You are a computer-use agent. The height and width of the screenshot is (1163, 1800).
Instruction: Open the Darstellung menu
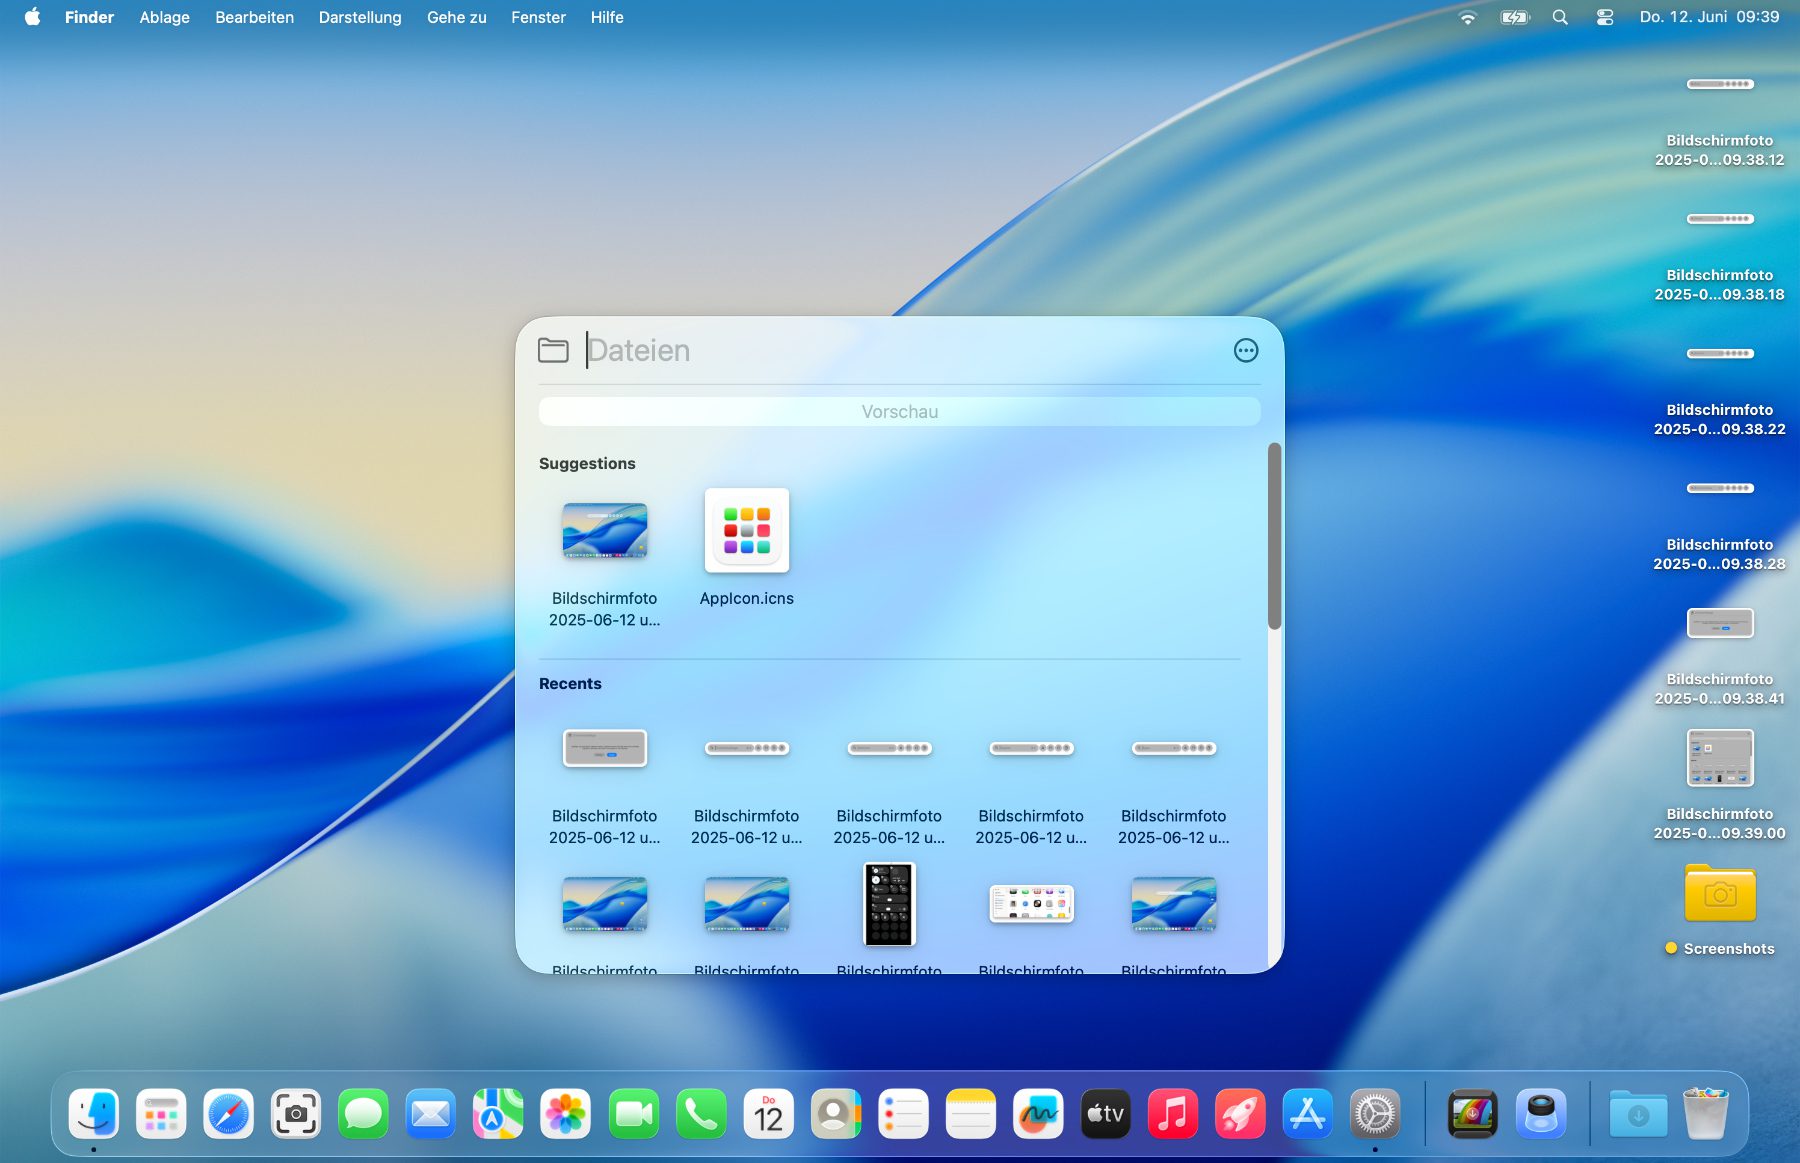(x=360, y=17)
